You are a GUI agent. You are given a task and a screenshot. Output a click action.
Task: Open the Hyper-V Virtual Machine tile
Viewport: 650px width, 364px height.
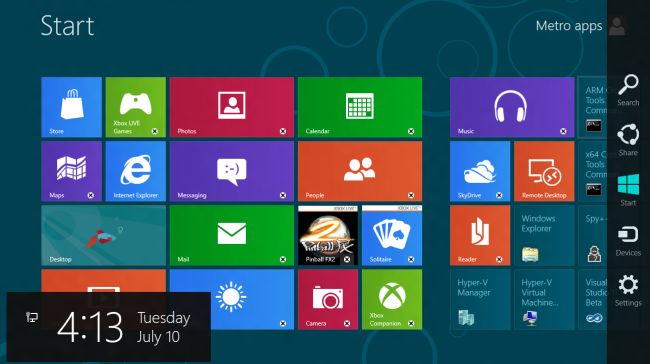544,299
